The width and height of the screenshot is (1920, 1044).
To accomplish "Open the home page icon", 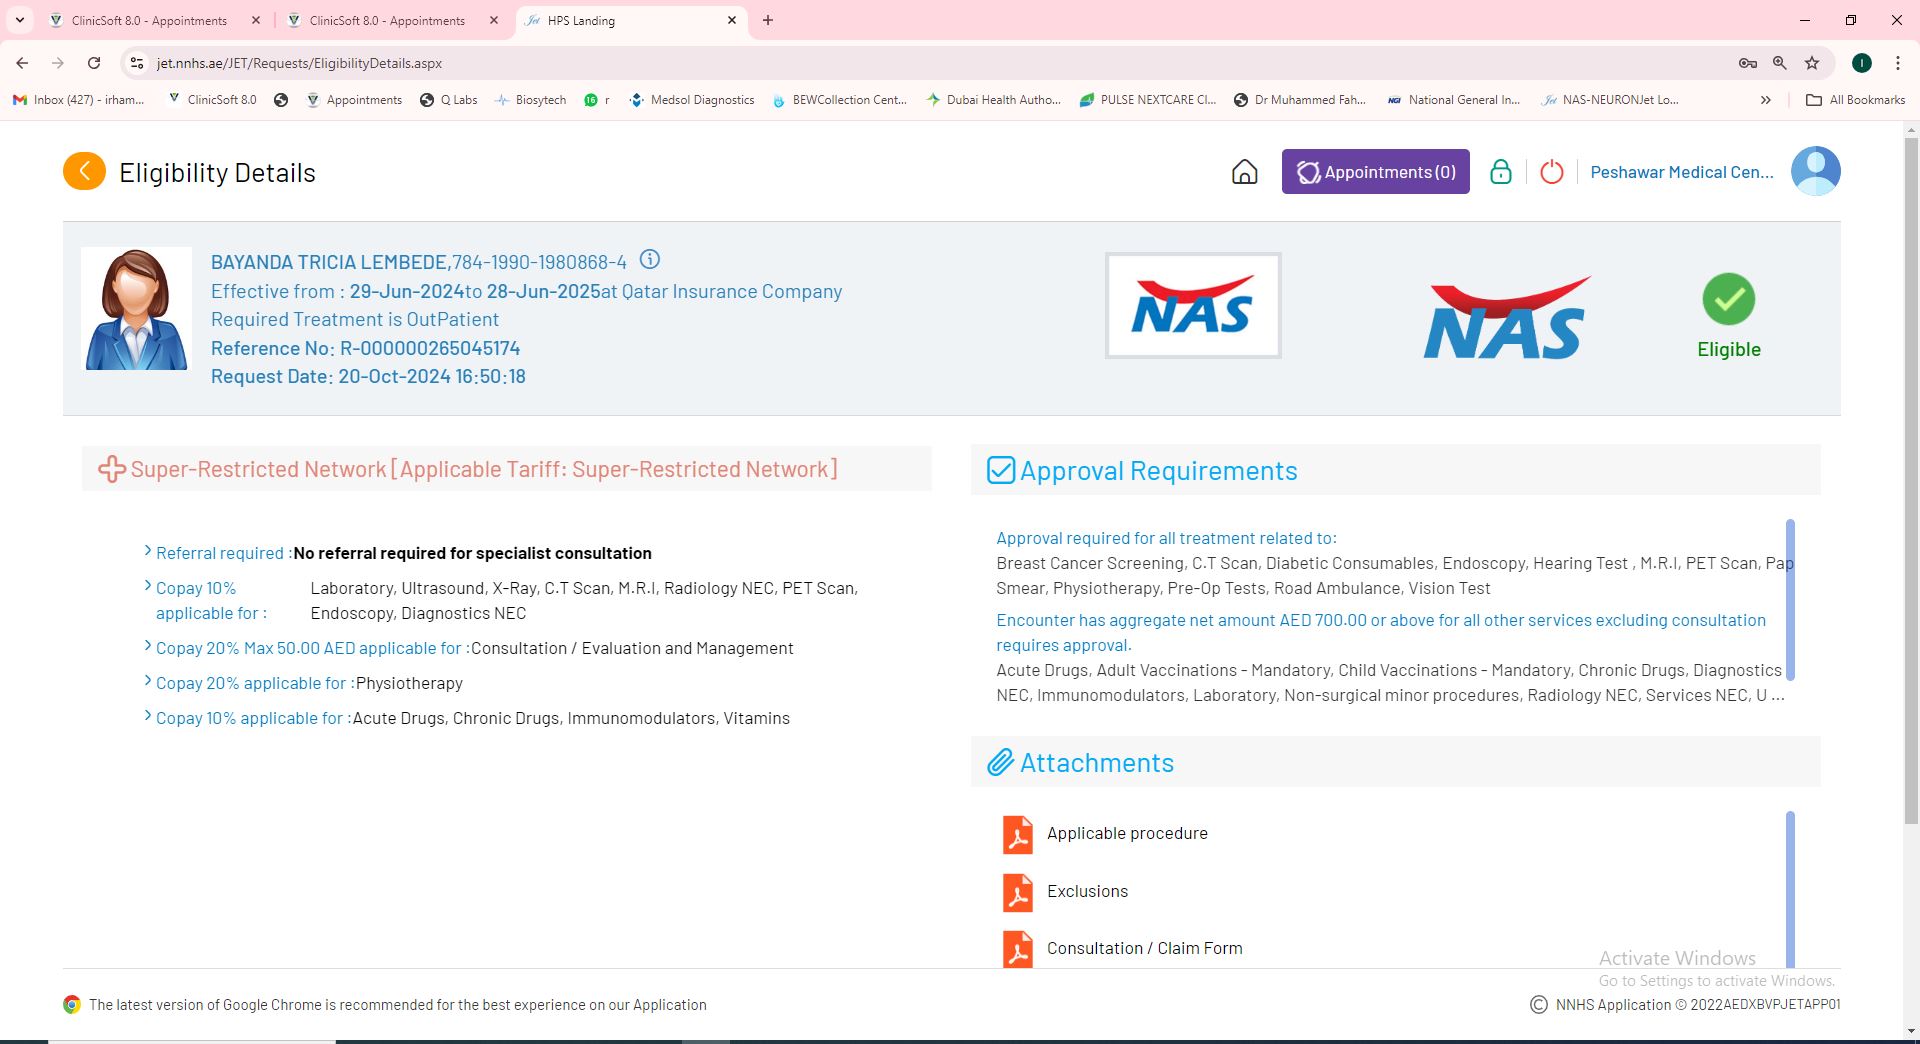I will pyautogui.click(x=1244, y=172).
